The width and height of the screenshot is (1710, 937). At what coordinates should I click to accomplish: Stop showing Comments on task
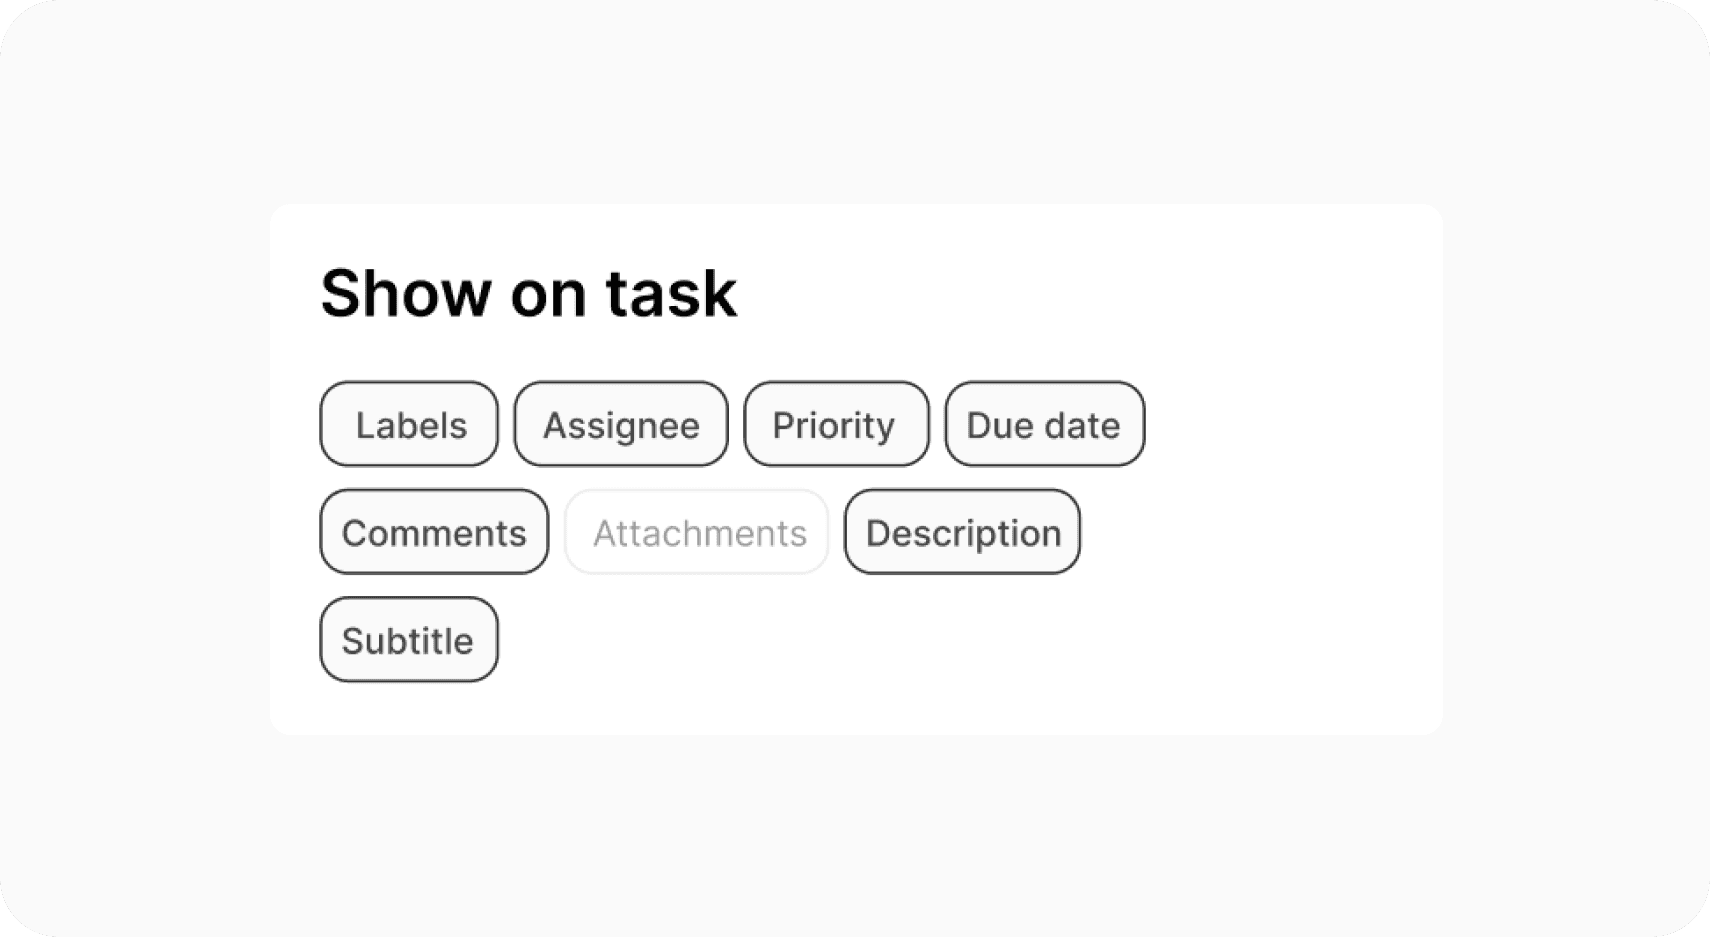coord(434,532)
